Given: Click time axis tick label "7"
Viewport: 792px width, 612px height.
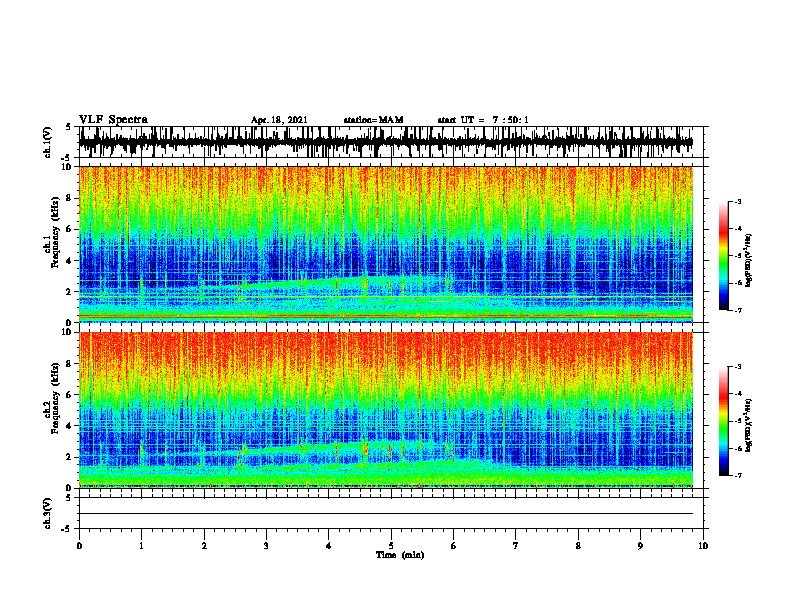Looking at the screenshot, I should (x=516, y=546).
